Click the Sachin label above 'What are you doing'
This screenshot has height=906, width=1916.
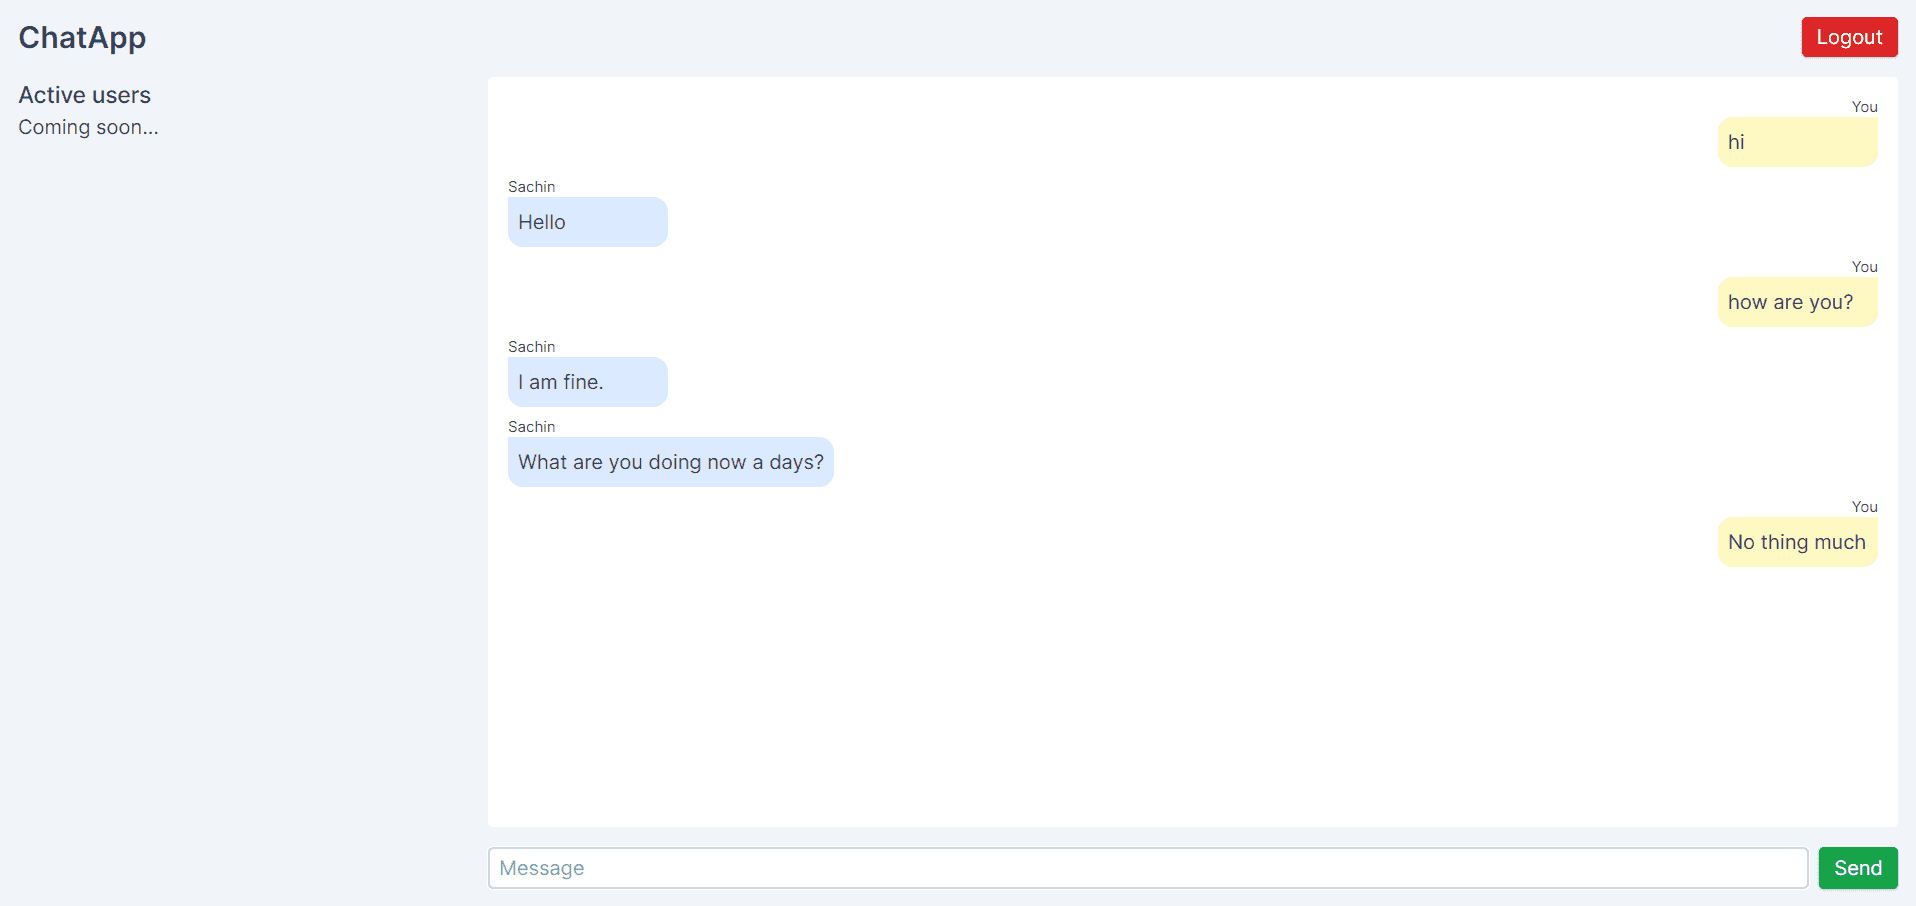pyautogui.click(x=531, y=427)
